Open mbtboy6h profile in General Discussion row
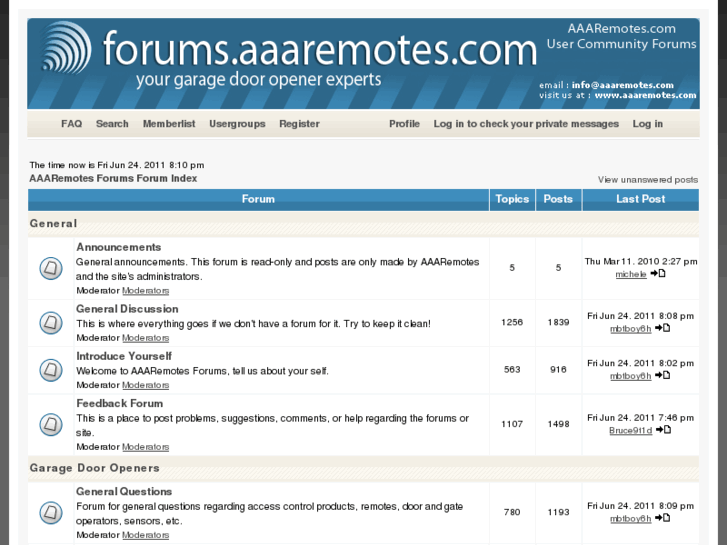The width and height of the screenshot is (727, 545). 631,329
